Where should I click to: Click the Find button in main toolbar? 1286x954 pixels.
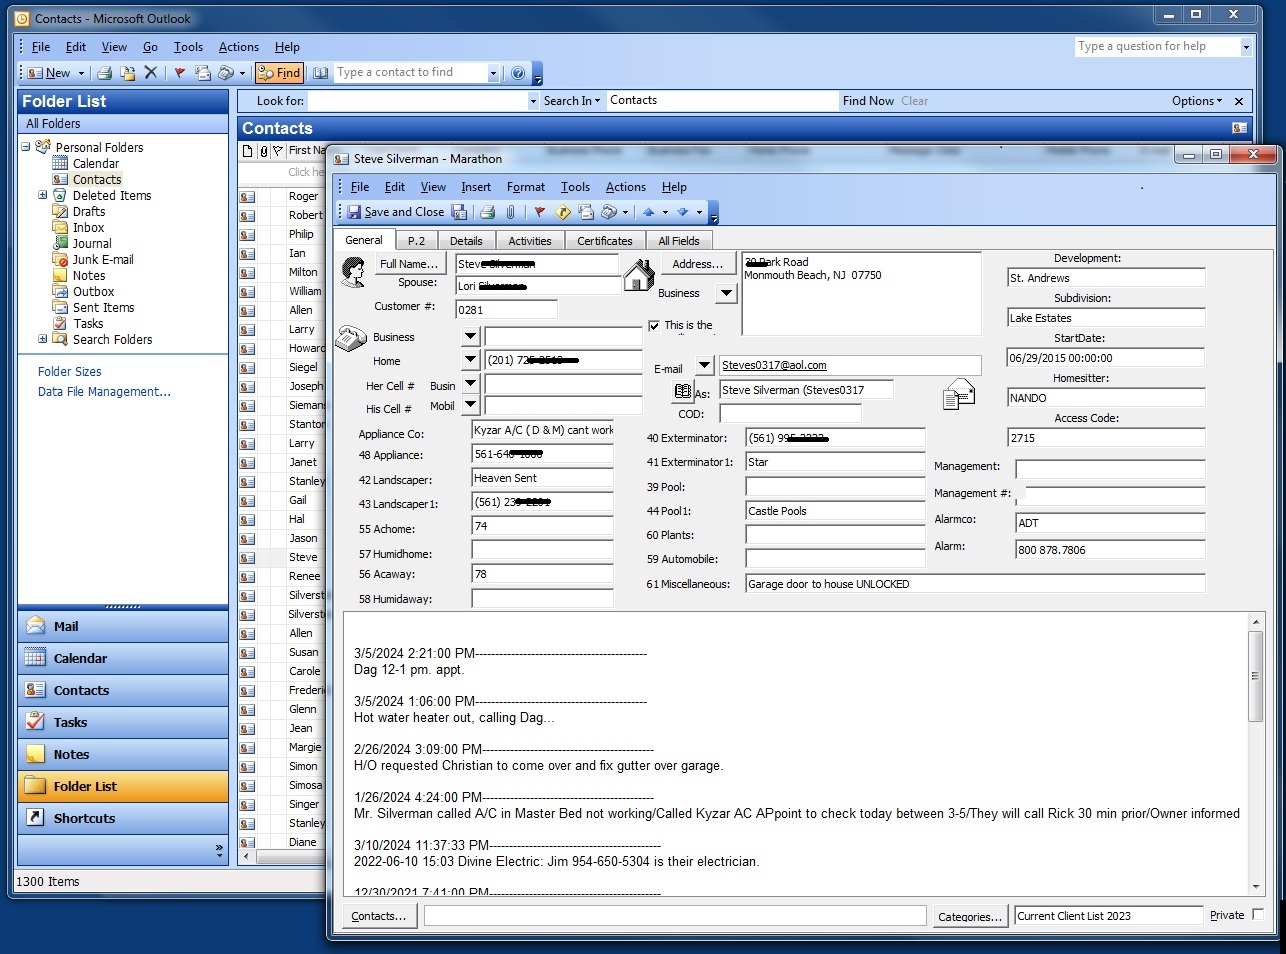pyautogui.click(x=279, y=73)
